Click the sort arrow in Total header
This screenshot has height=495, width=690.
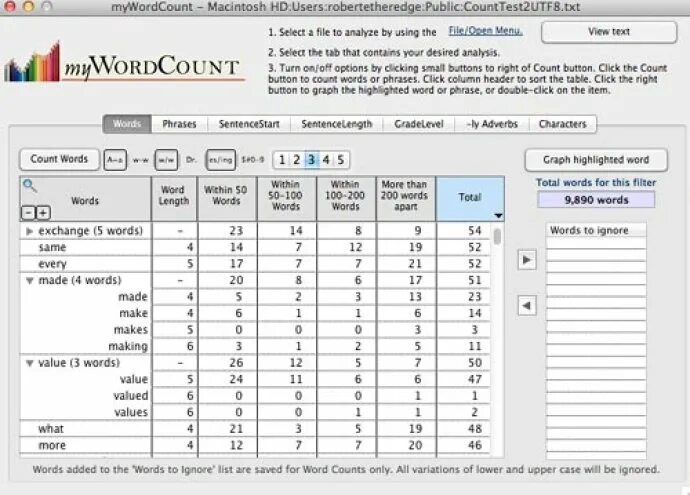tap(498, 216)
